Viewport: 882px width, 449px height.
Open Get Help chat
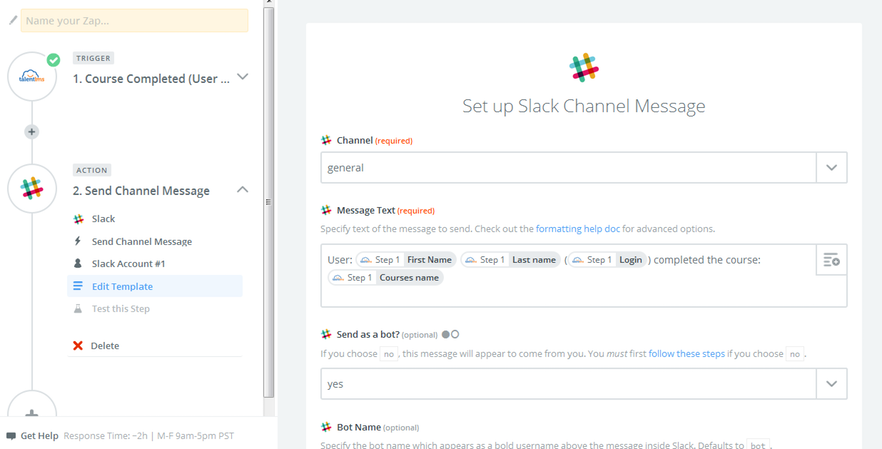pos(39,436)
